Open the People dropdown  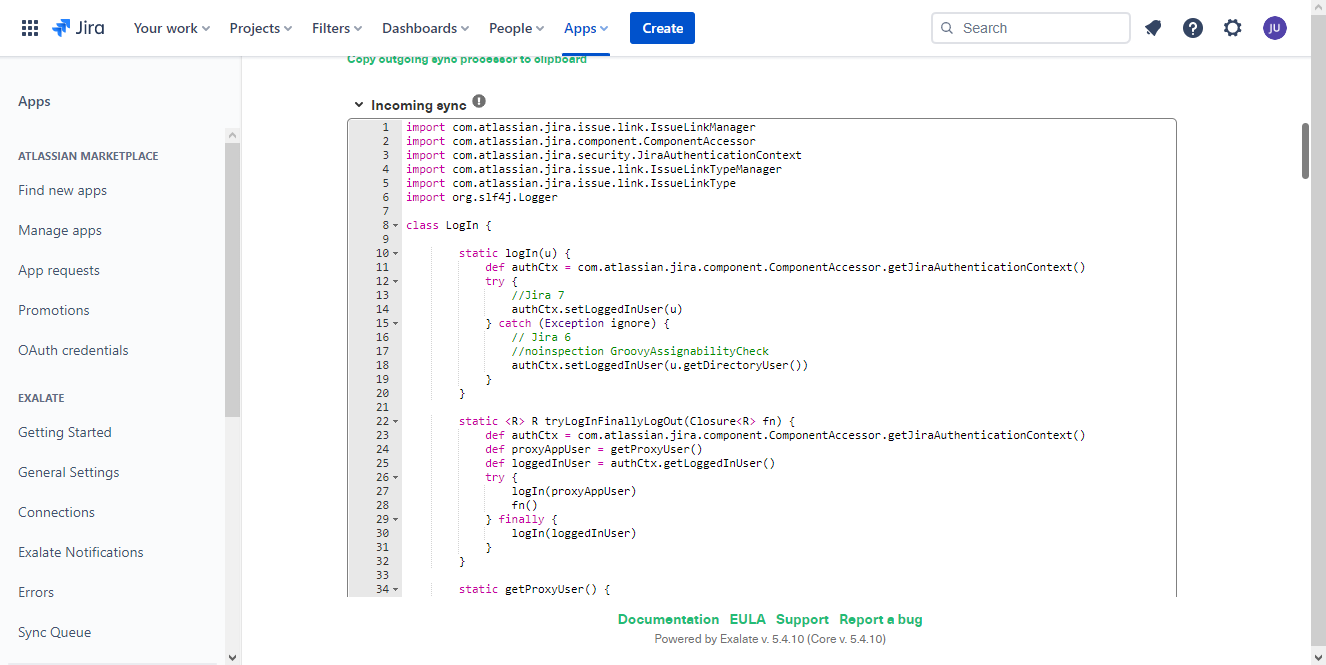click(x=517, y=28)
